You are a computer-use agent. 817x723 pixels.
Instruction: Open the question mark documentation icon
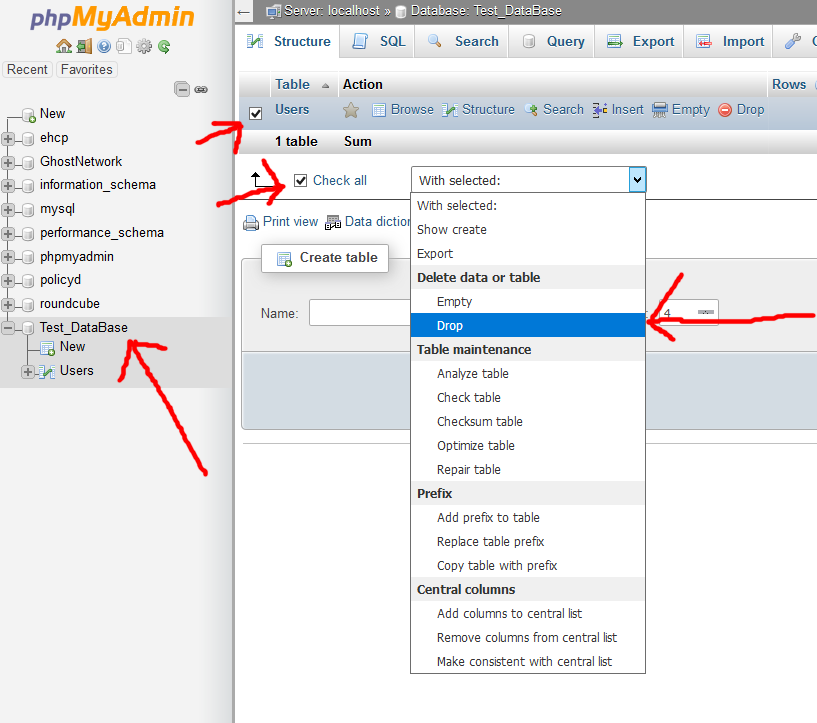(104, 46)
